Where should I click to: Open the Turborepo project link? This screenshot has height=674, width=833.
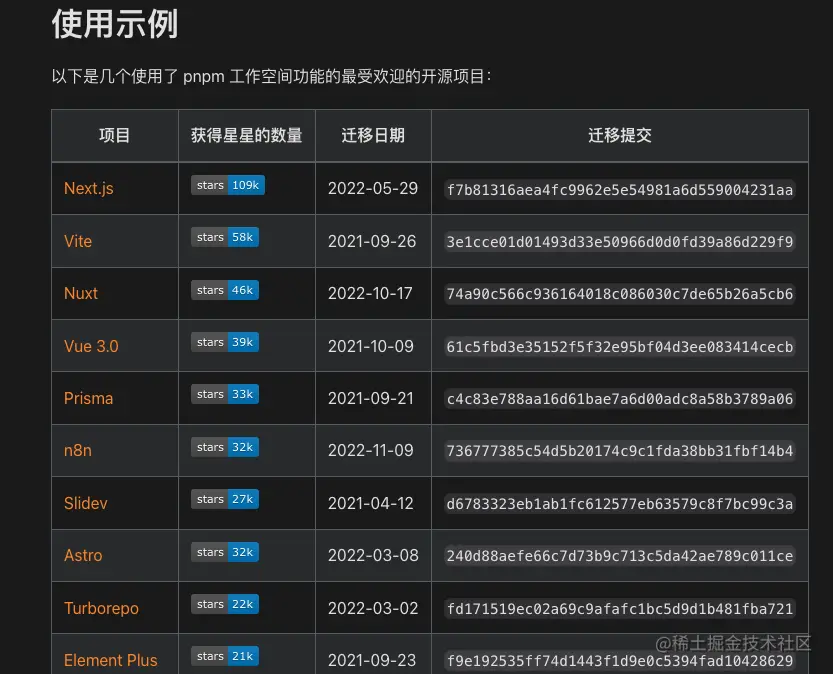pyautogui.click(x=101, y=608)
